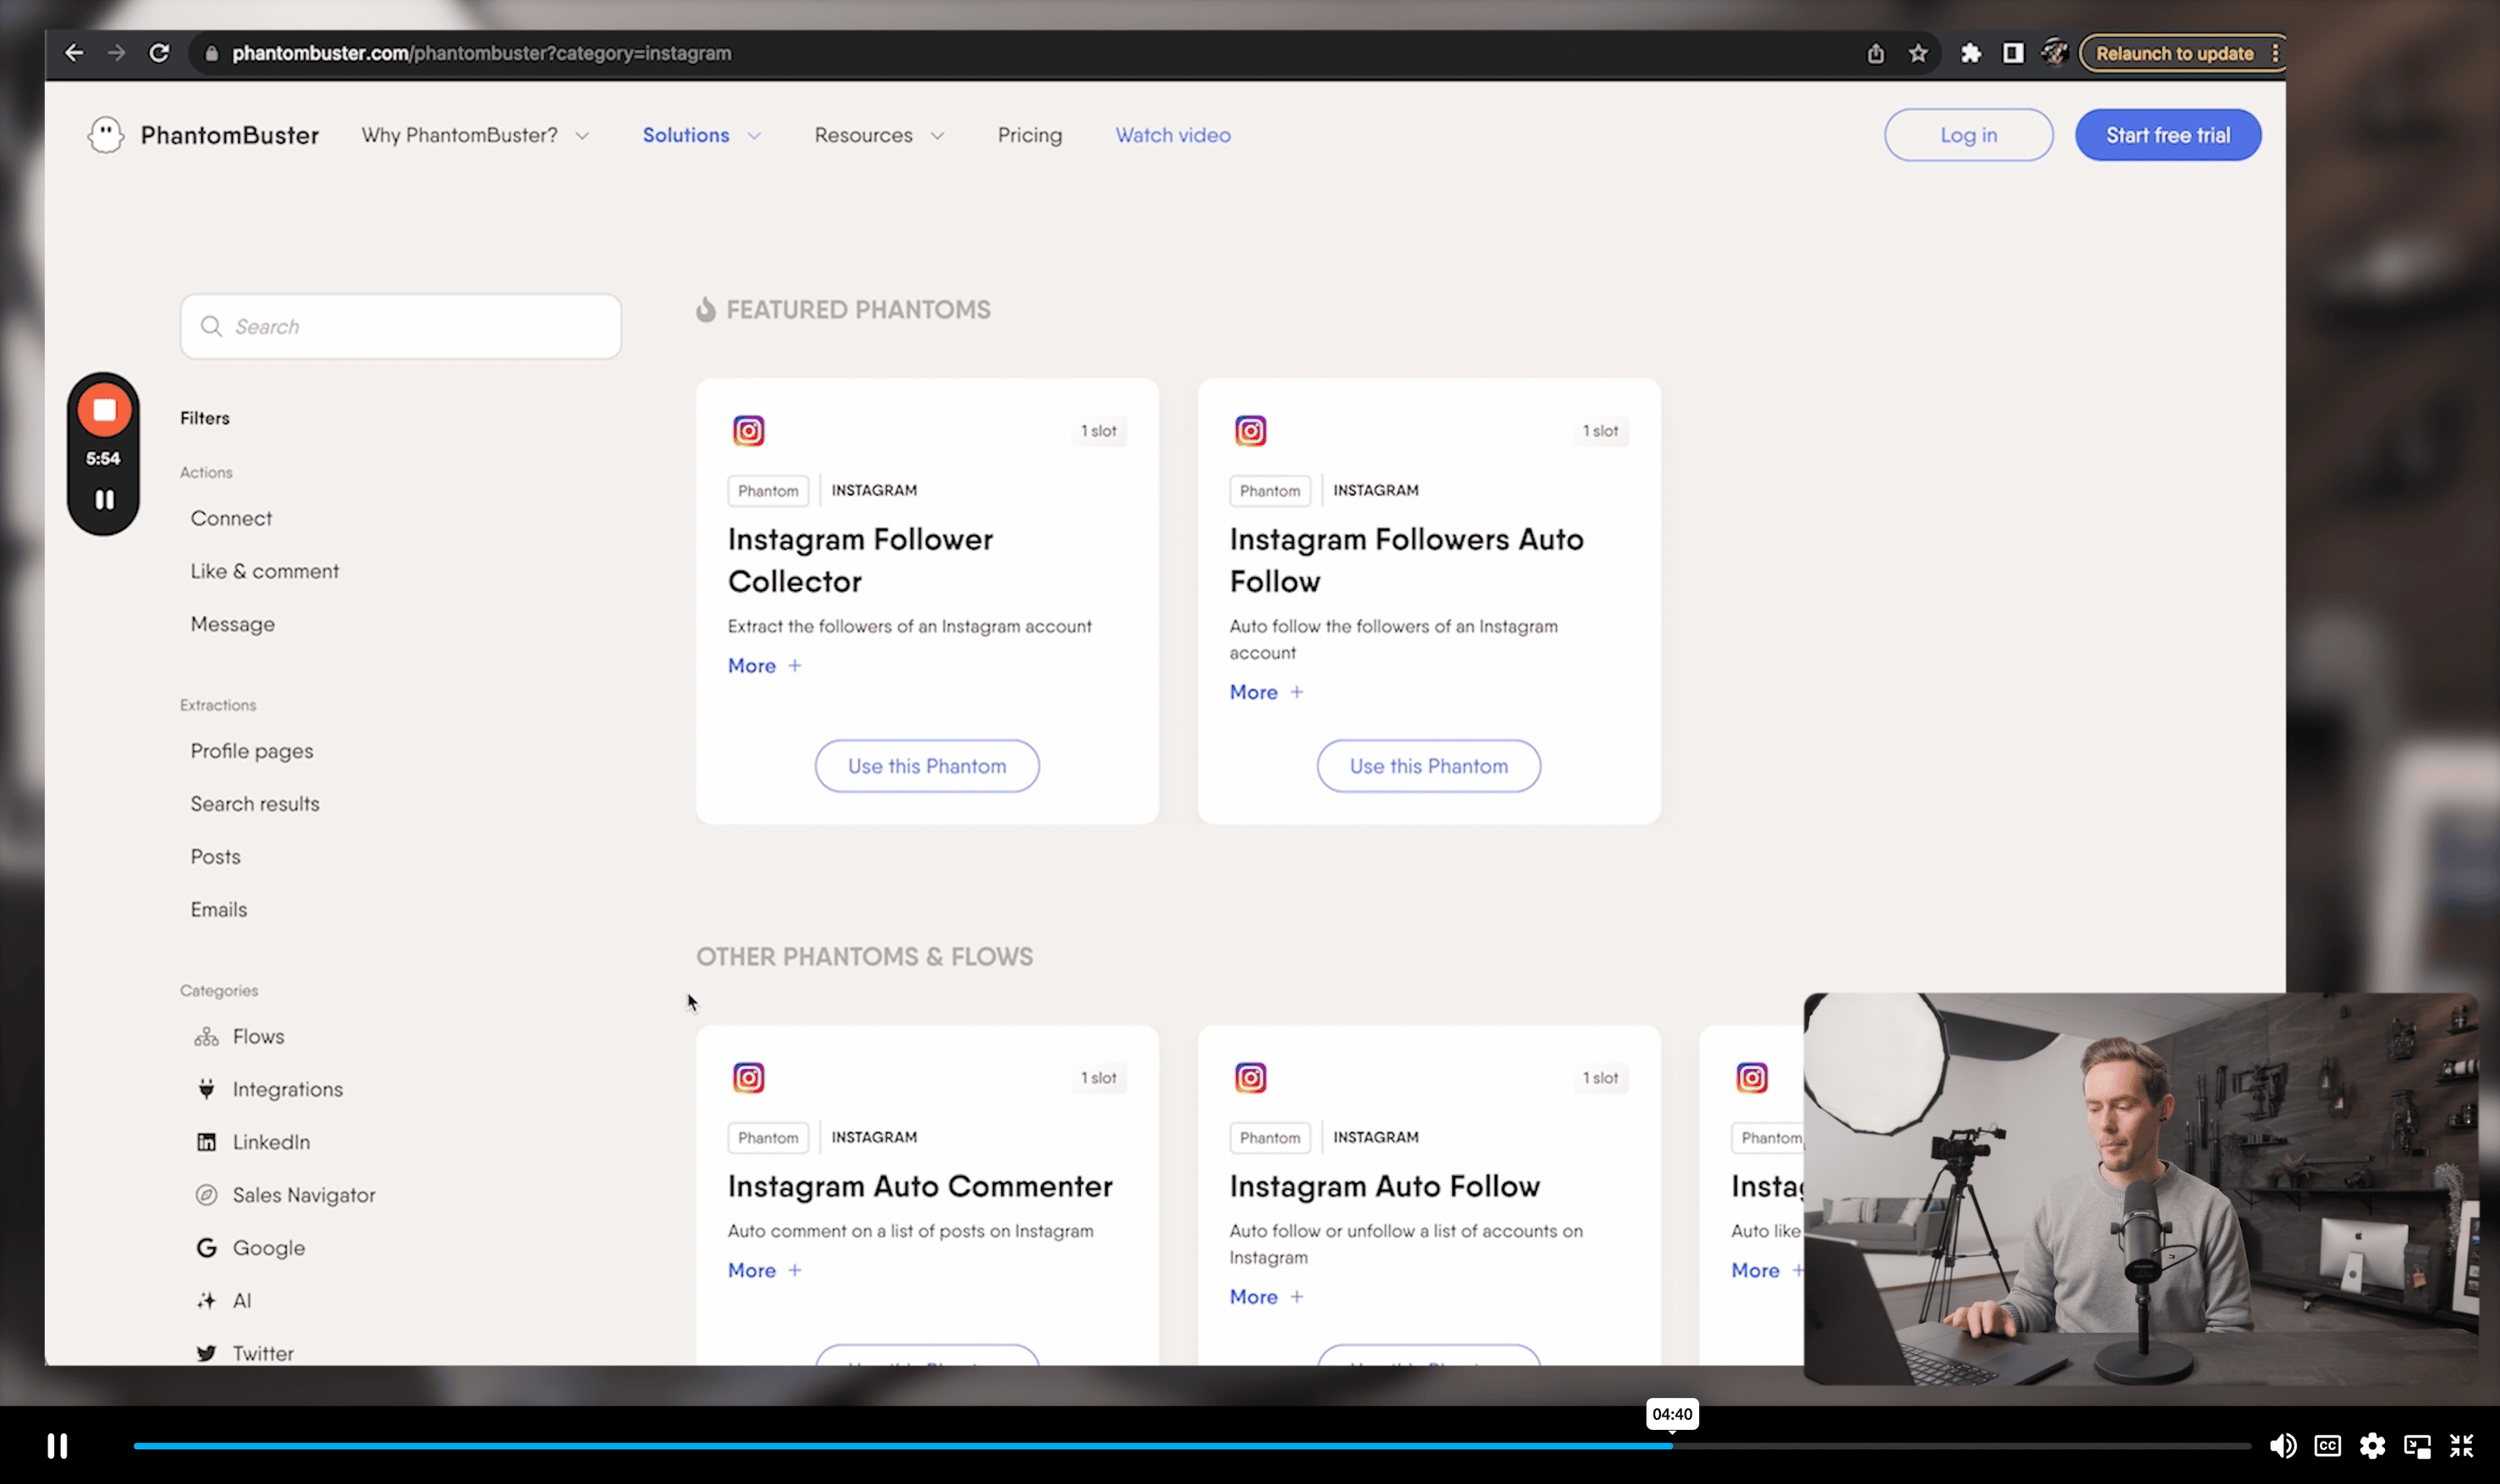Select Sales Navigator compass icon
Image resolution: width=2500 pixels, height=1484 pixels.
click(x=206, y=1195)
